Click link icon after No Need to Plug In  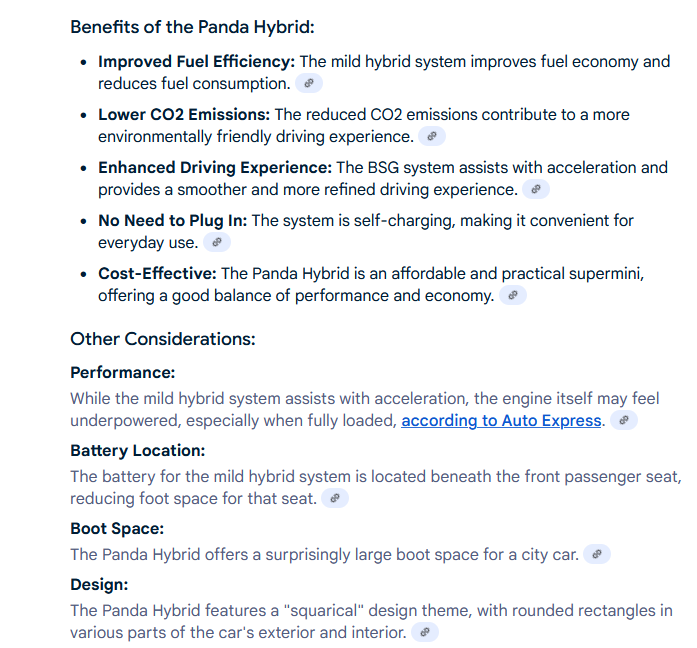pyautogui.click(x=216, y=242)
